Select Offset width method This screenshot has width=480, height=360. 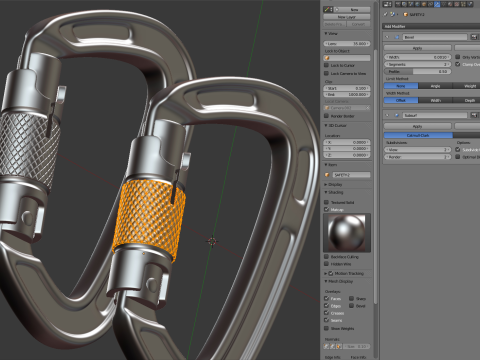pos(401,100)
